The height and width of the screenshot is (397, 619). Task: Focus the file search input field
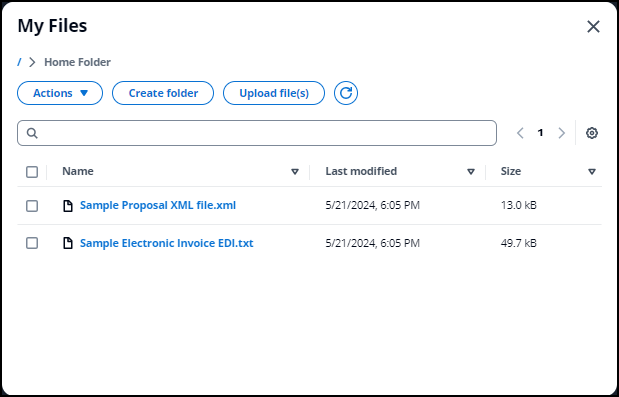tap(257, 133)
